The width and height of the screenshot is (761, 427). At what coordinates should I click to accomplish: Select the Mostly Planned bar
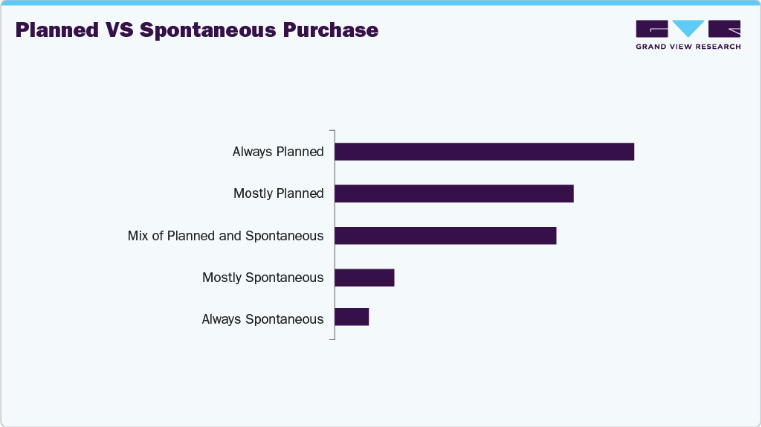tap(454, 193)
